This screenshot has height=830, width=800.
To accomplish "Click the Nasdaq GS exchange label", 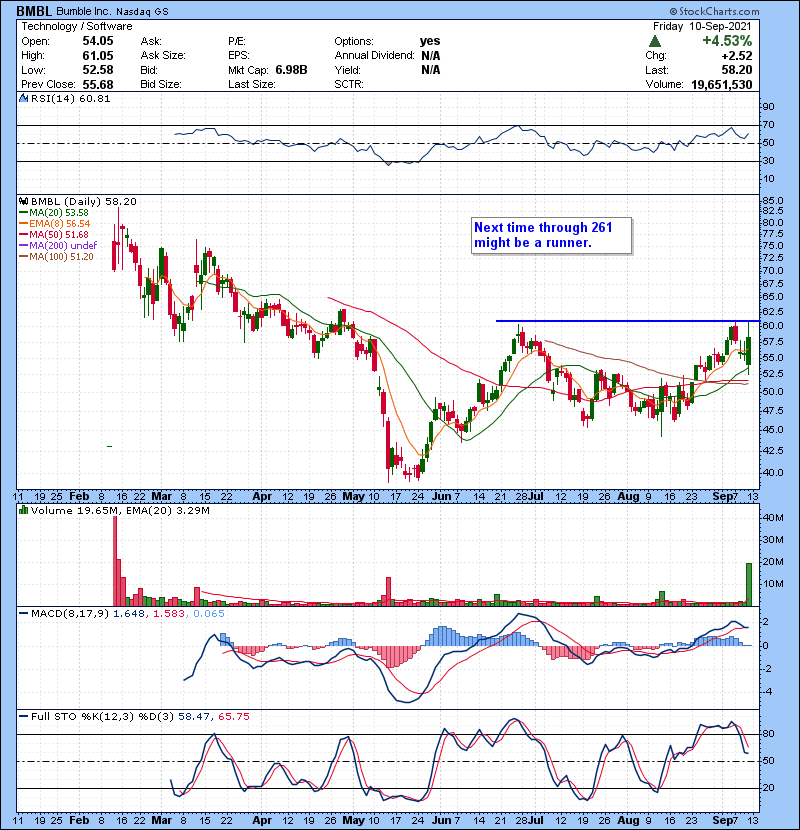I will pyautogui.click(x=140, y=12).
